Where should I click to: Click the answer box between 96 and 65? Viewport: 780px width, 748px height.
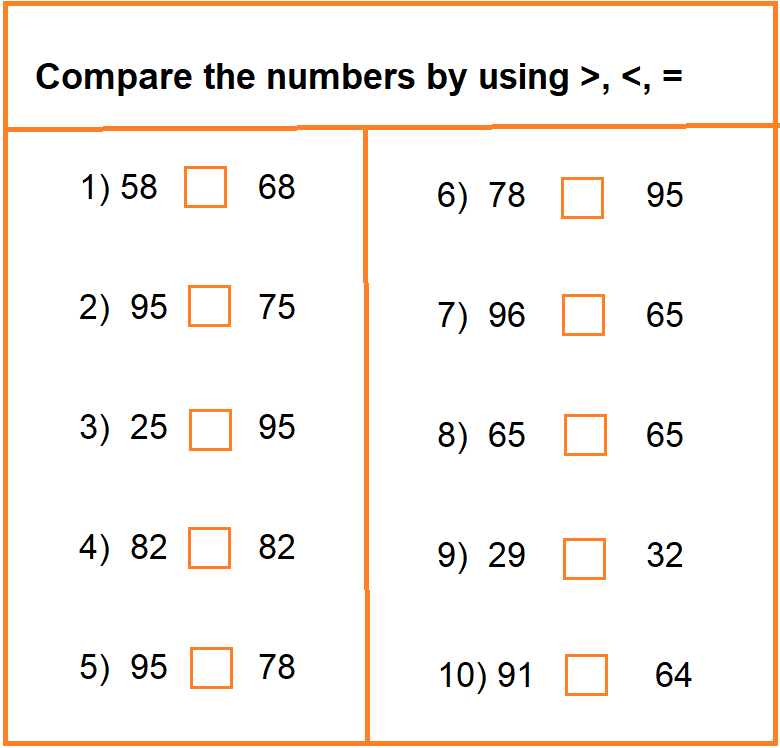click(x=583, y=315)
